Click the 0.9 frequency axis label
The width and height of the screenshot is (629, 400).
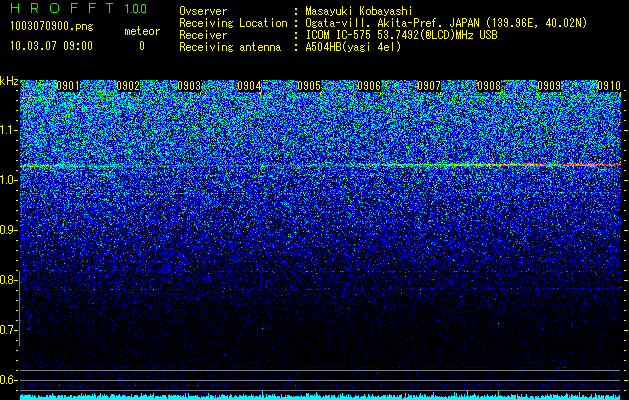click(x=9, y=230)
